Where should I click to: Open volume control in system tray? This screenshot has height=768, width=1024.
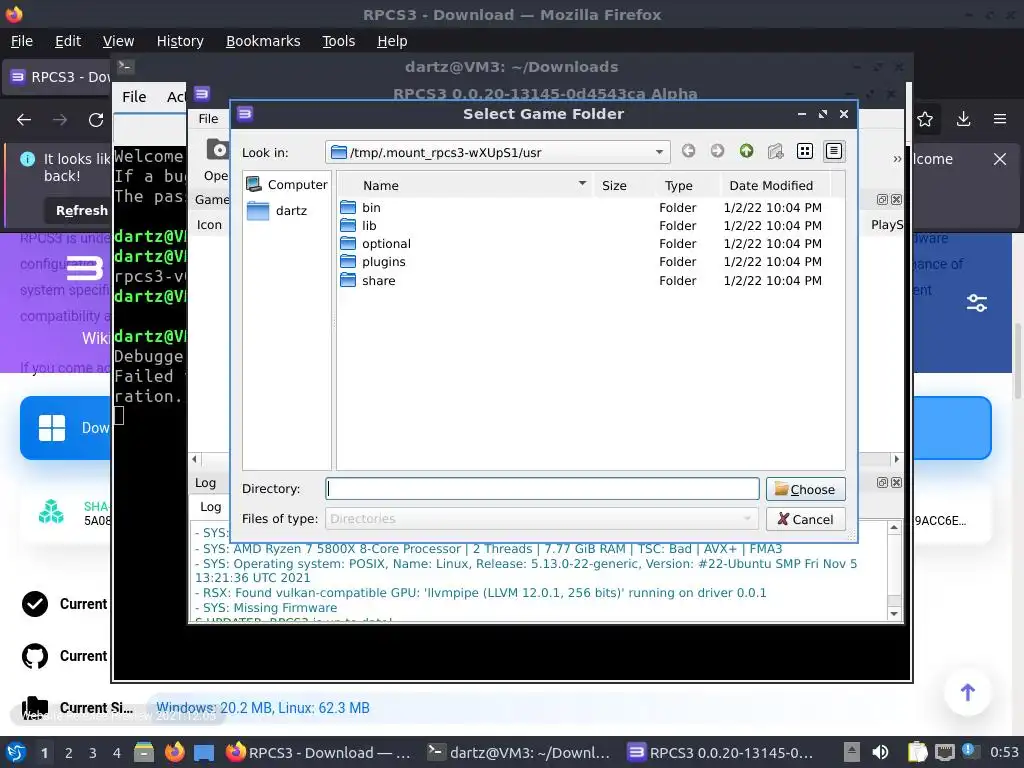coord(880,752)
